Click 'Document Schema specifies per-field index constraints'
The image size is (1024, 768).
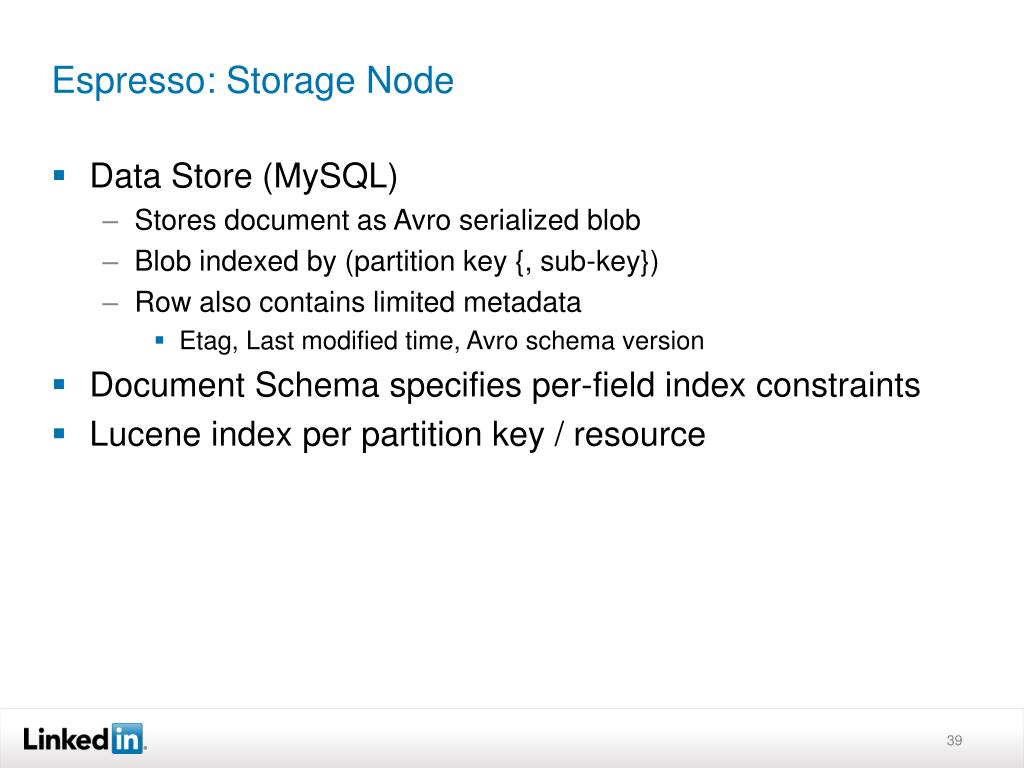pyautogui.click(x=505, y=385)
